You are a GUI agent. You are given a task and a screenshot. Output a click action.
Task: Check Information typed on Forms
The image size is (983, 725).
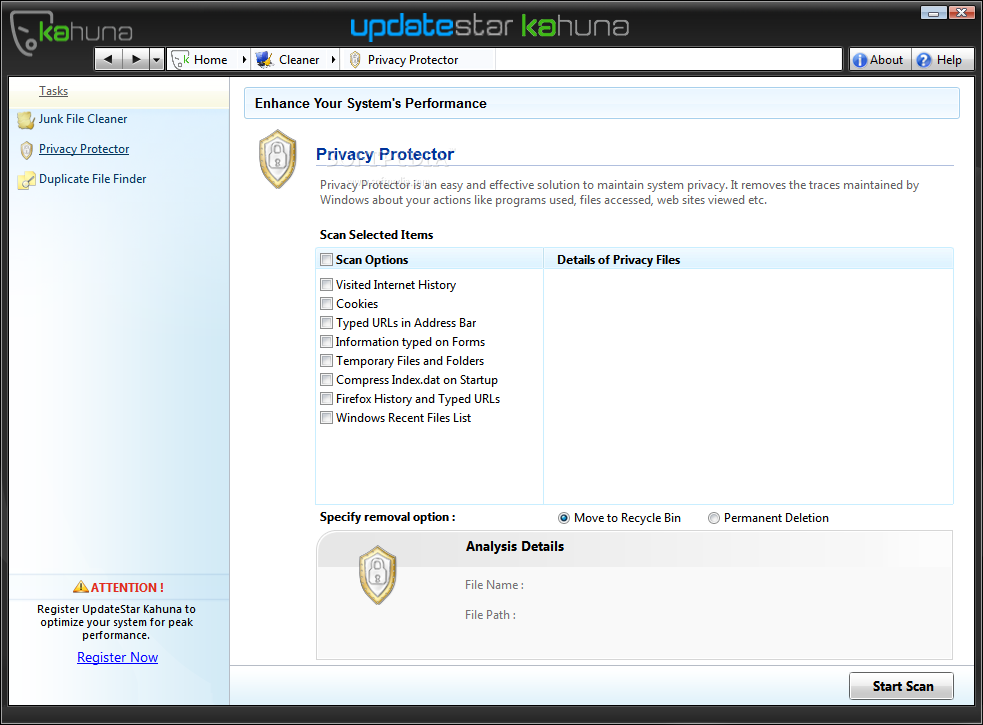(x=326, y=342)
